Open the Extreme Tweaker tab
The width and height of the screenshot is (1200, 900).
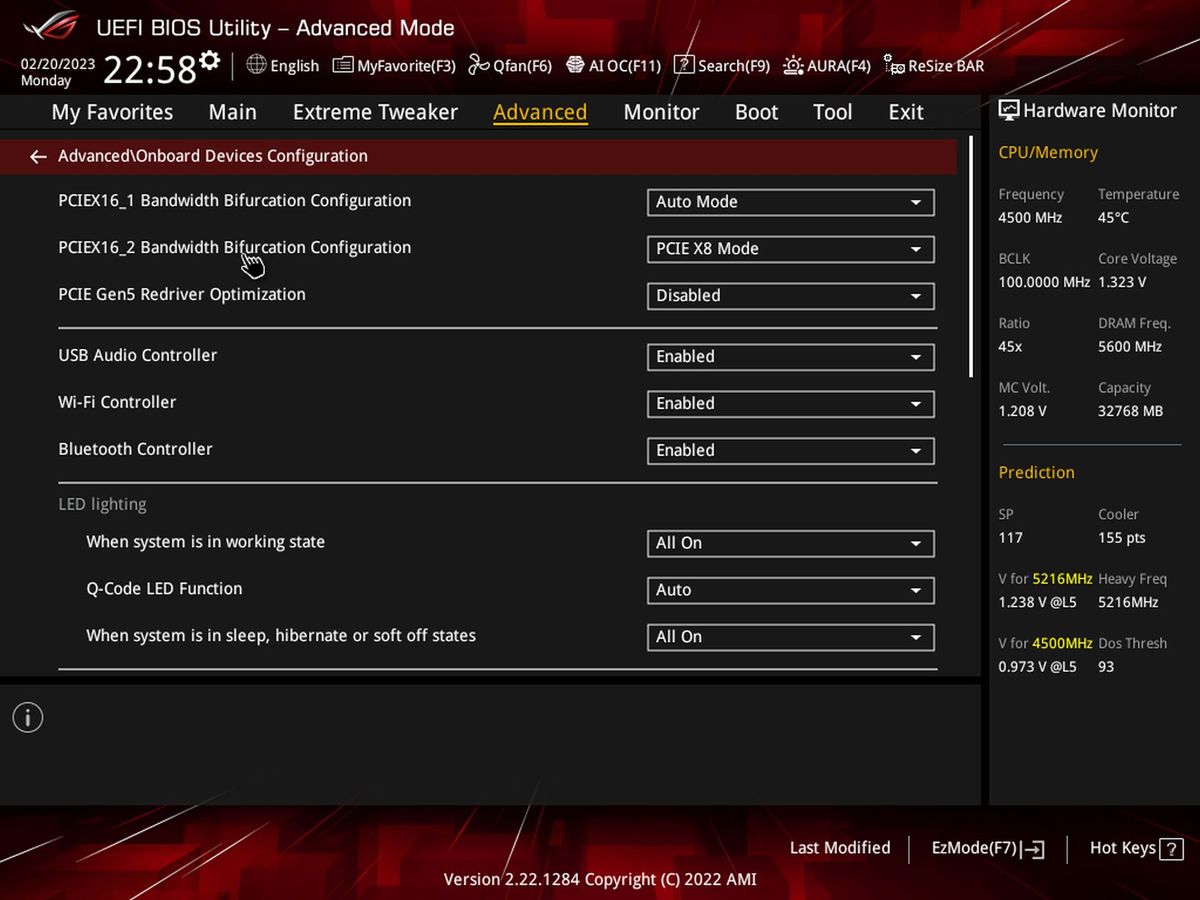tap(375, 112)
